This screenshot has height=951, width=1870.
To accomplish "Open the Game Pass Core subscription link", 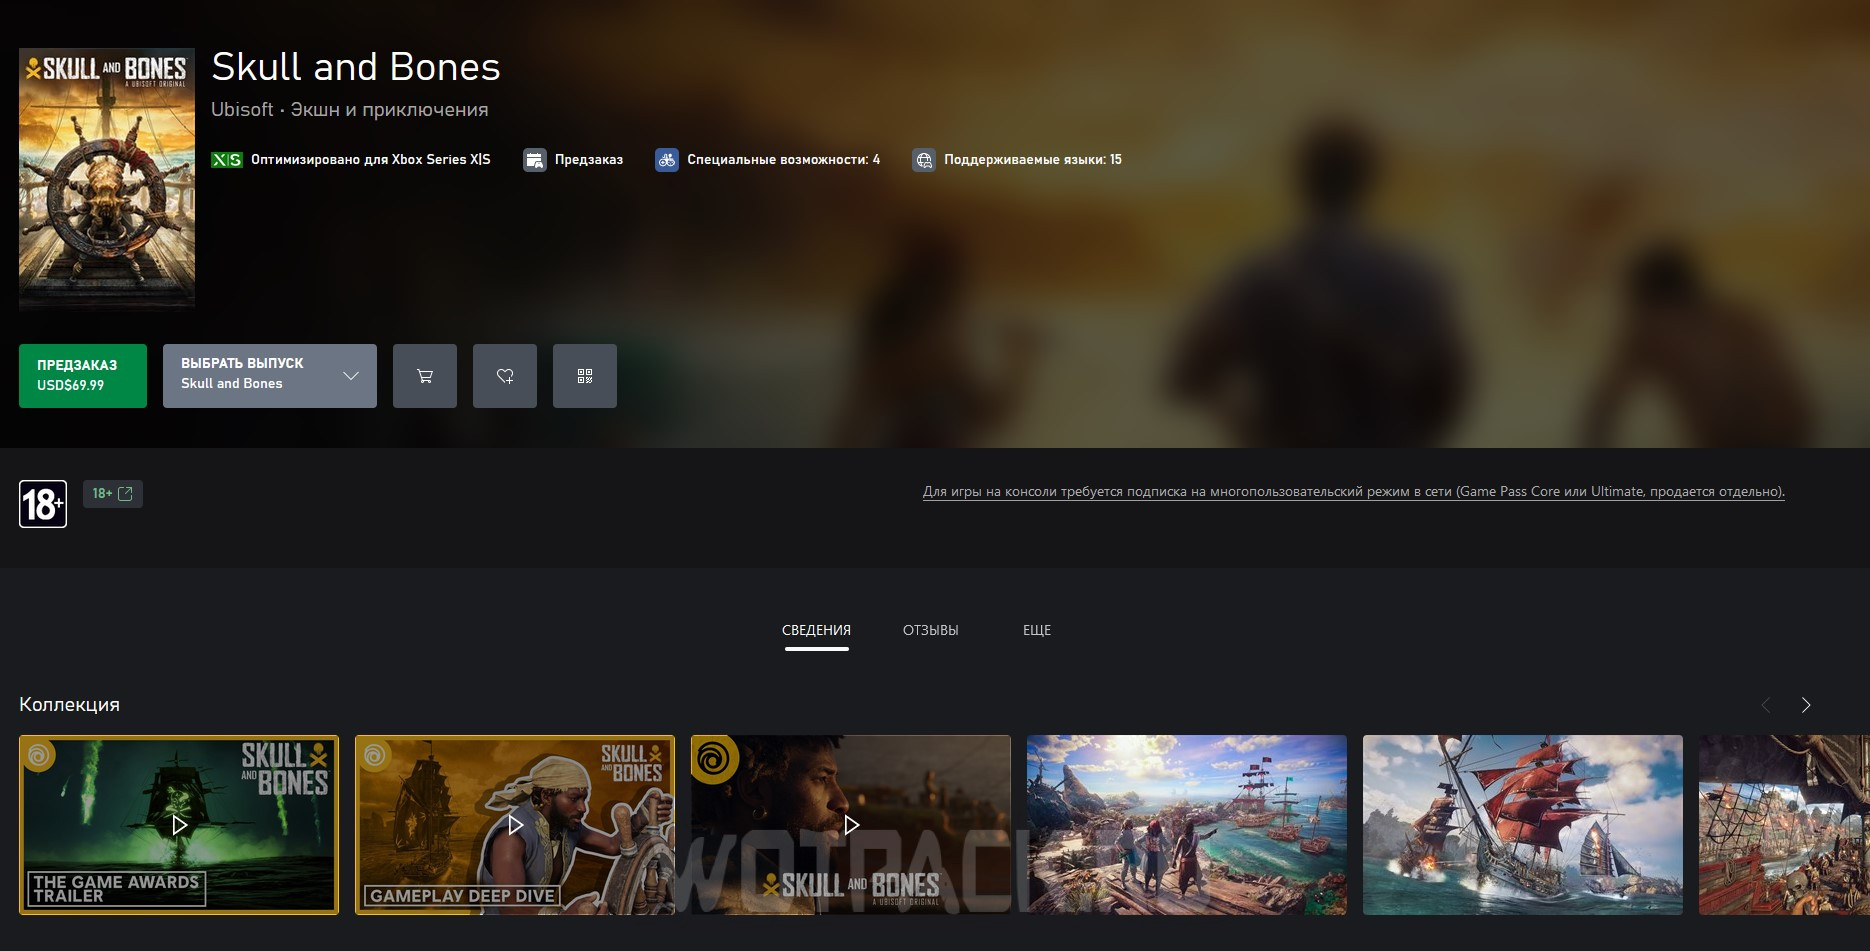I will (1353, 492).
